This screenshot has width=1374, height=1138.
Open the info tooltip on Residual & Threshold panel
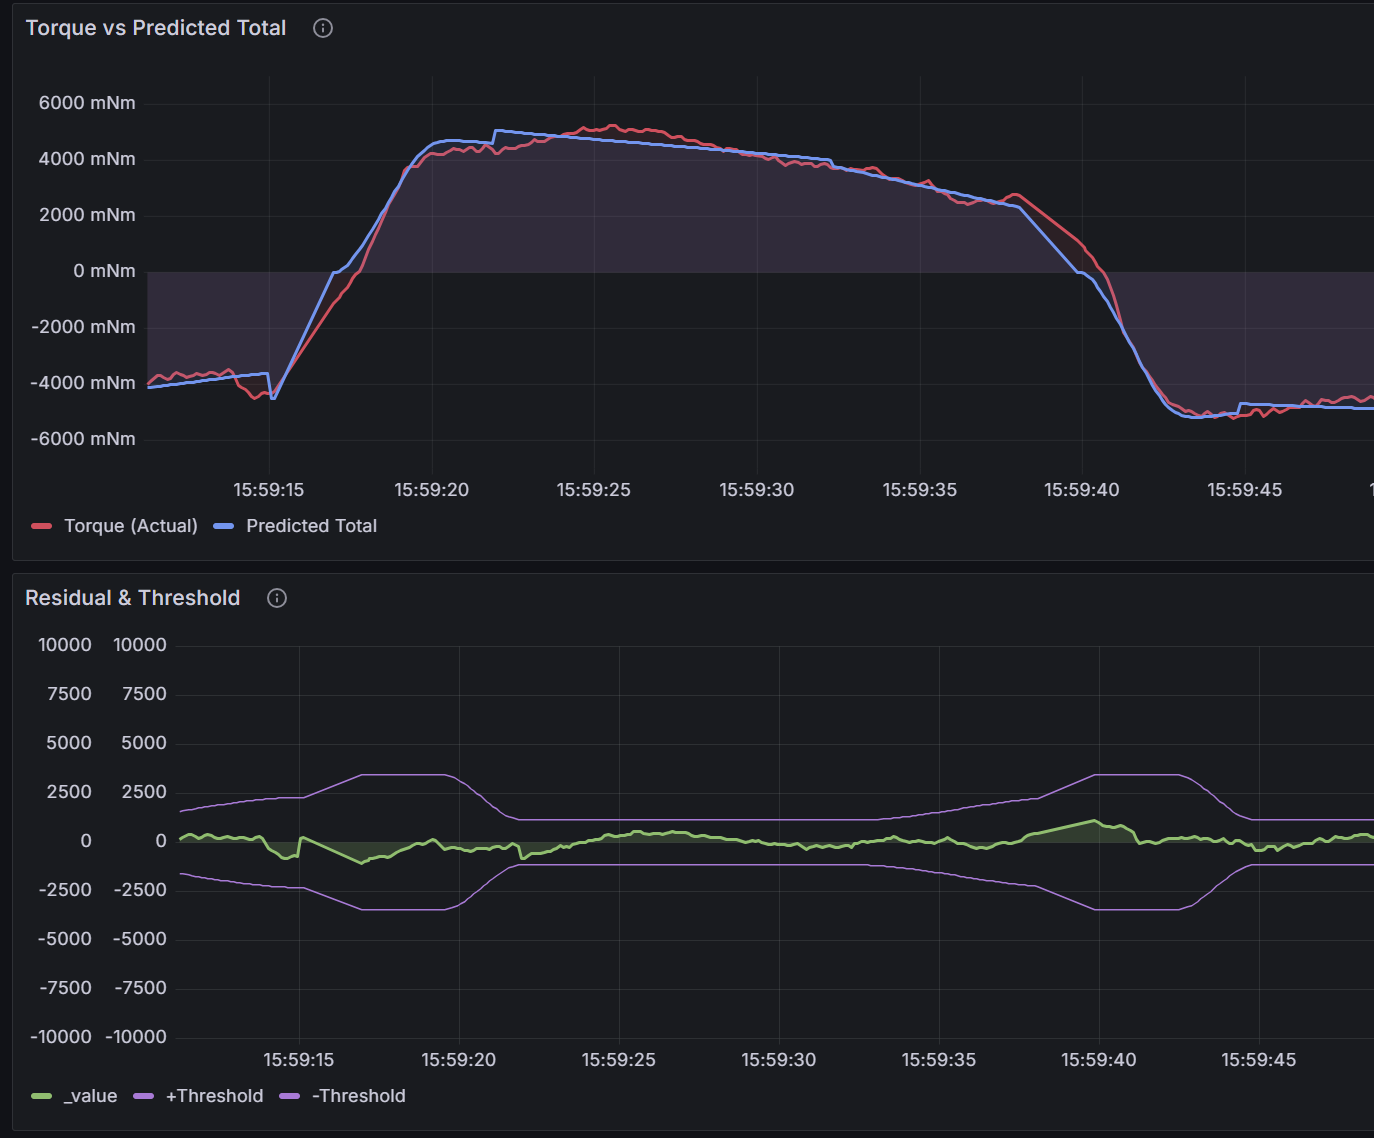pos(276,597)
